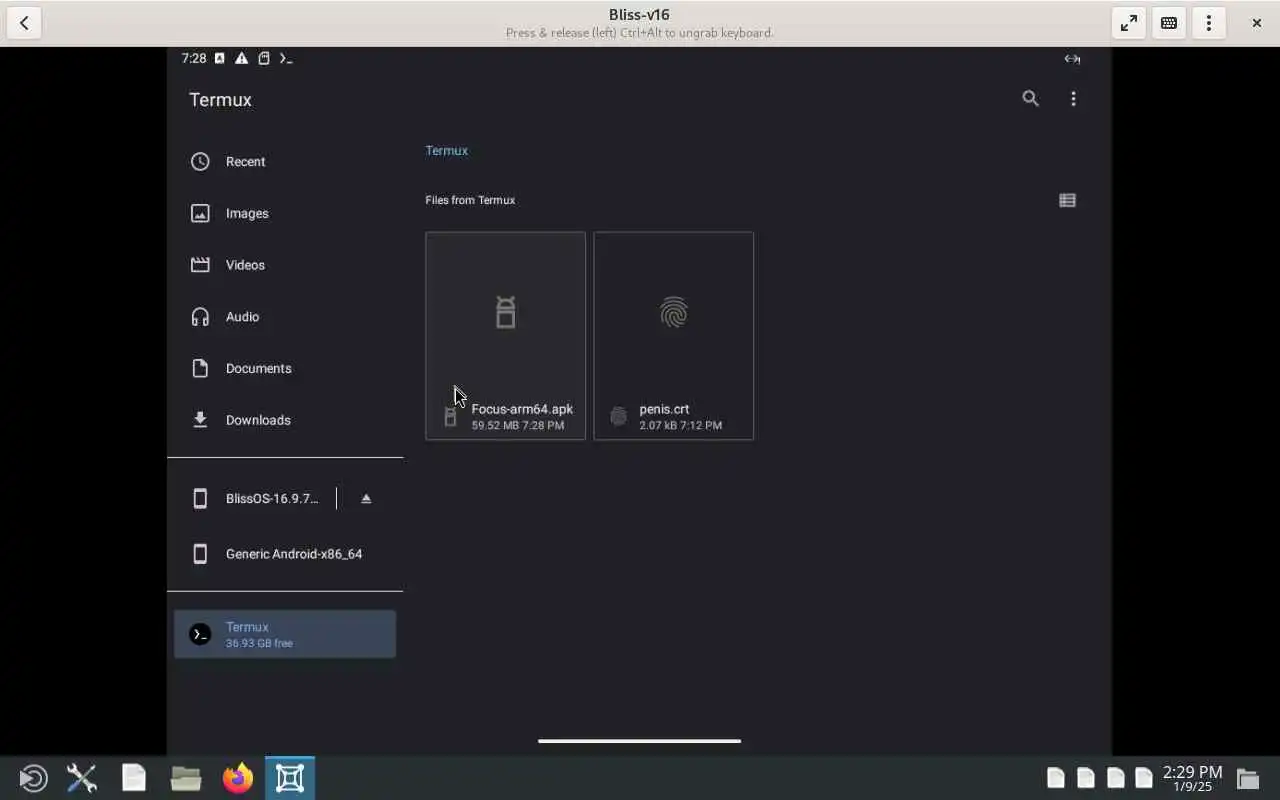
Task: Open Audio category
Action: click(x=285, y=316)
